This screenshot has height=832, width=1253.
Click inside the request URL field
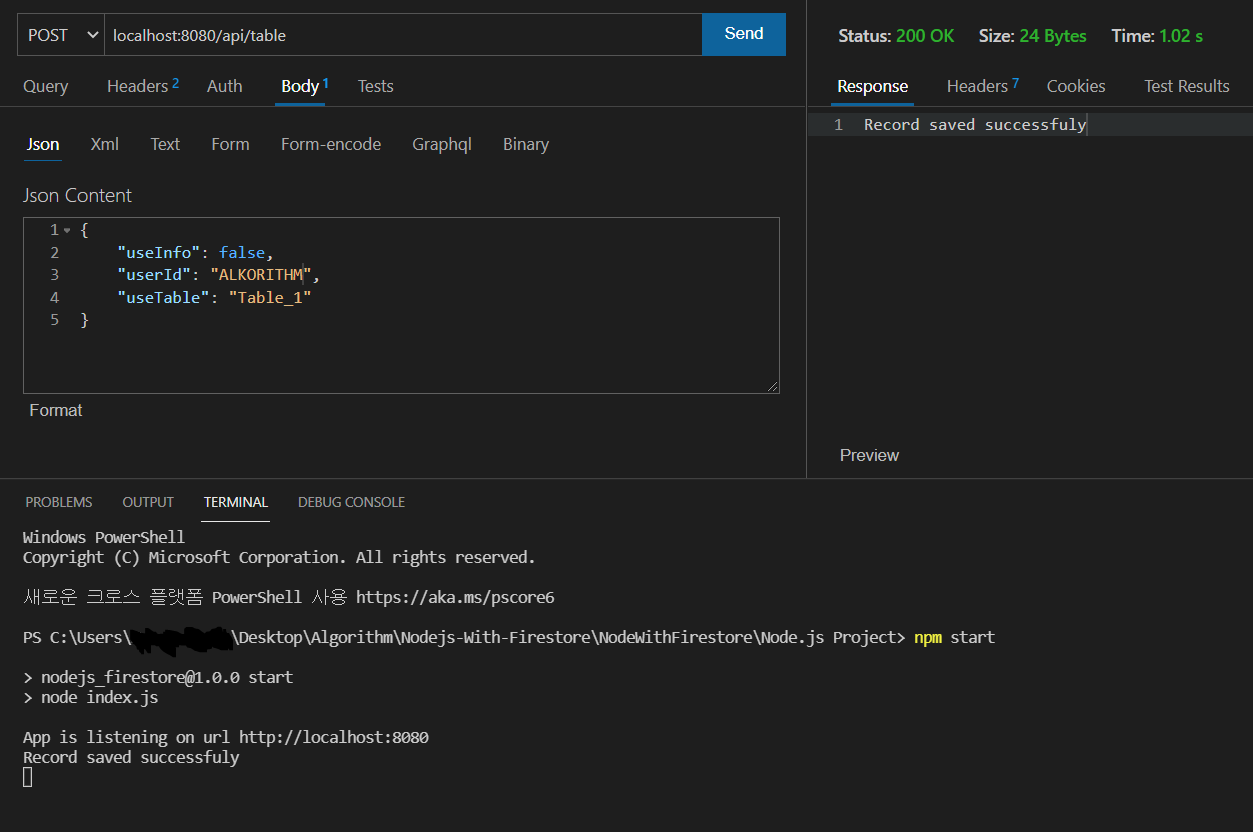click(400, 34)
